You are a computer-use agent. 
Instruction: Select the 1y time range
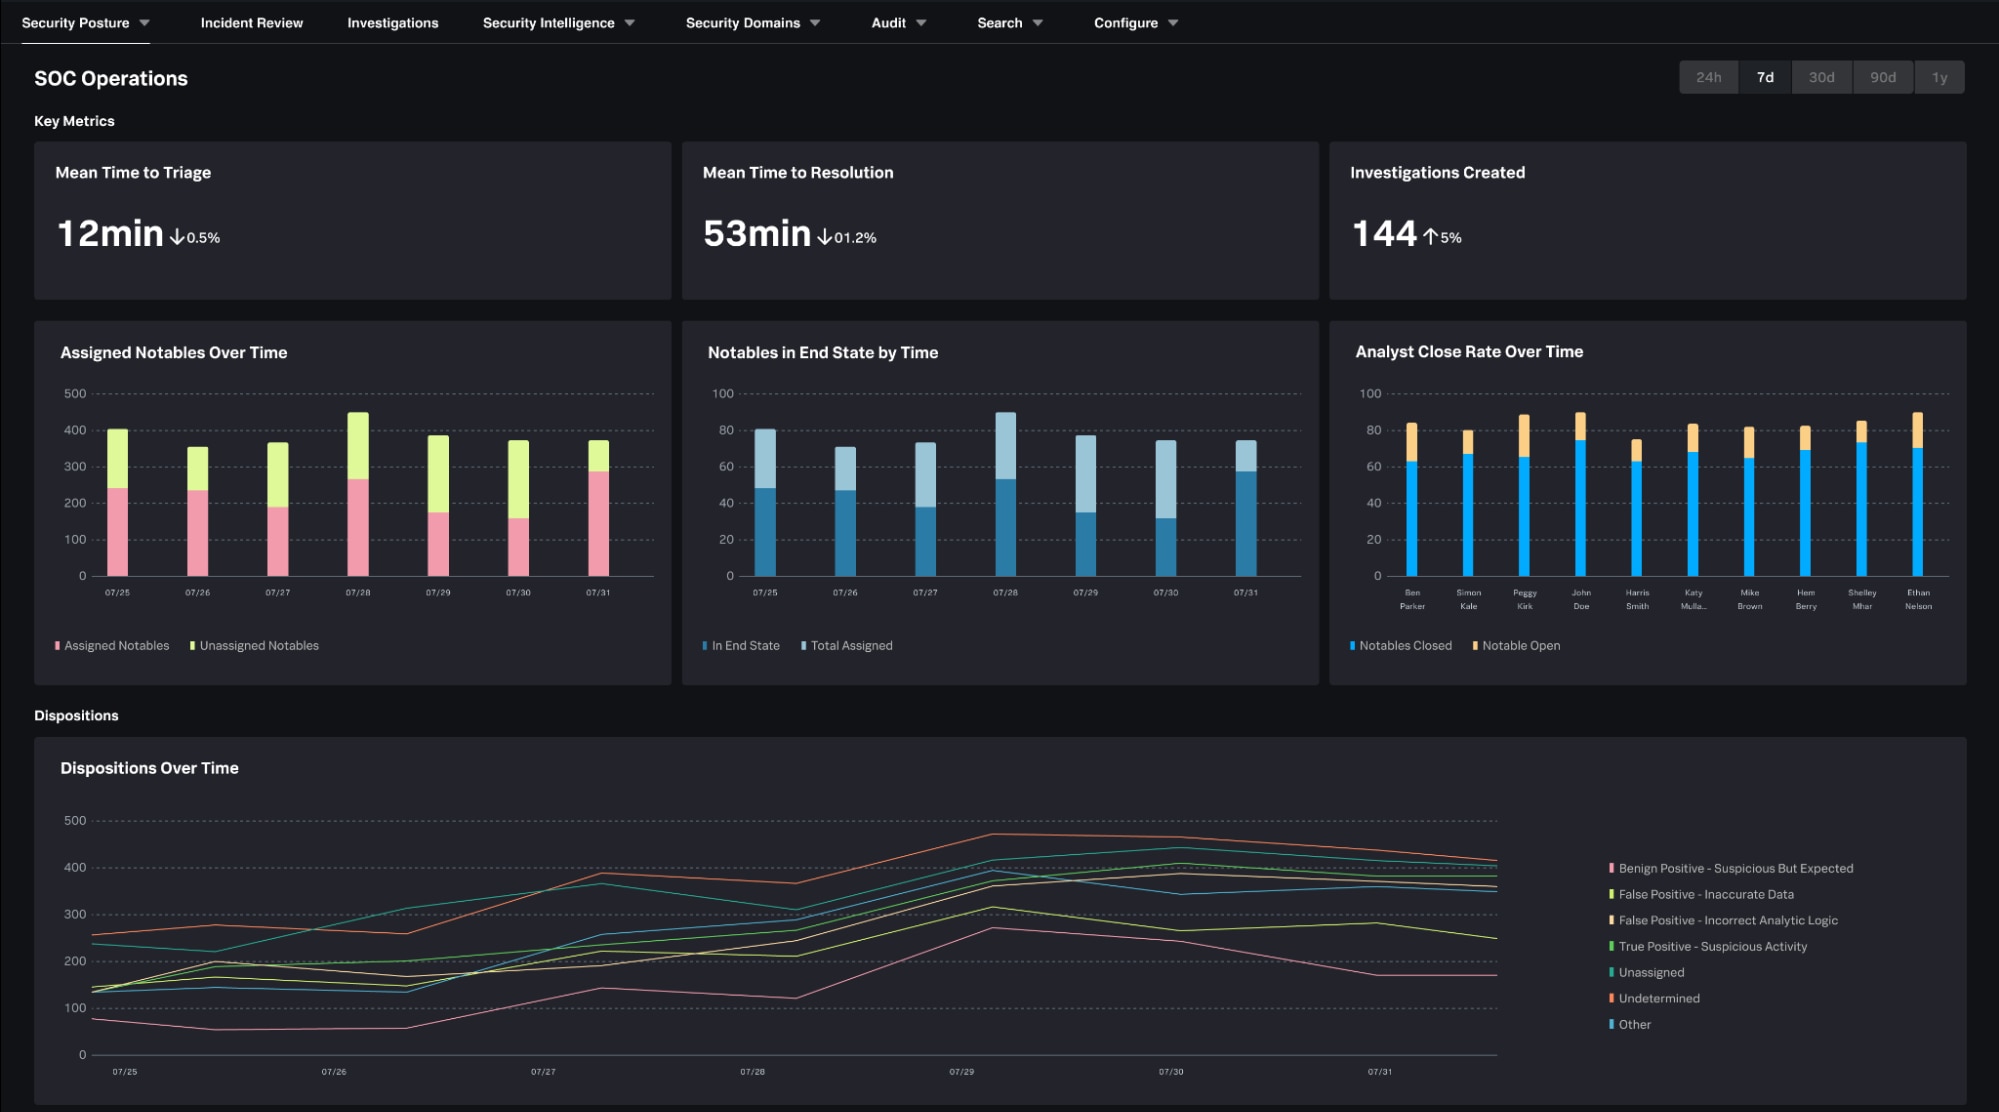coord(1939,77)
